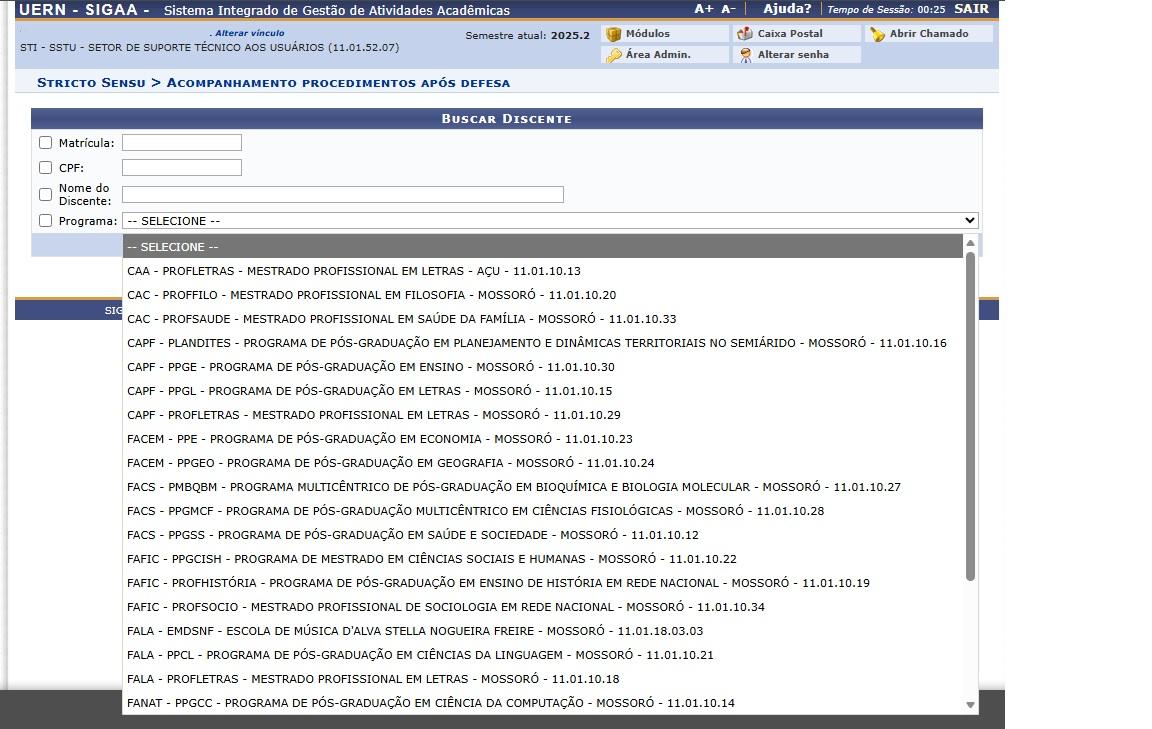1152x729 pixels.
Task: Select FANAT - PPGCC Ciência da Computação option
Action: [x=430, y=703]
